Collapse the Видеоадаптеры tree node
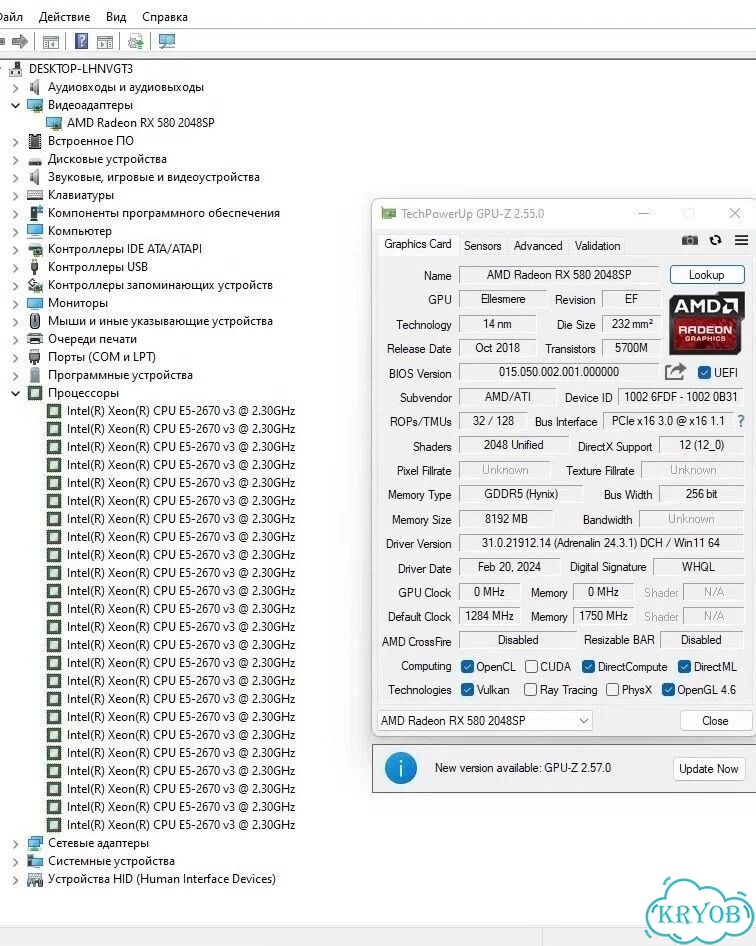The width and height of the screenshot is (756, 946). 16,105
